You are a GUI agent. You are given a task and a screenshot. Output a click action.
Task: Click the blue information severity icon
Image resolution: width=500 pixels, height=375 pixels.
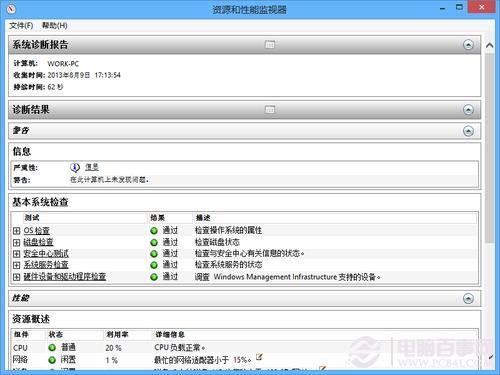pyautogui.click(x=75, y=167)
